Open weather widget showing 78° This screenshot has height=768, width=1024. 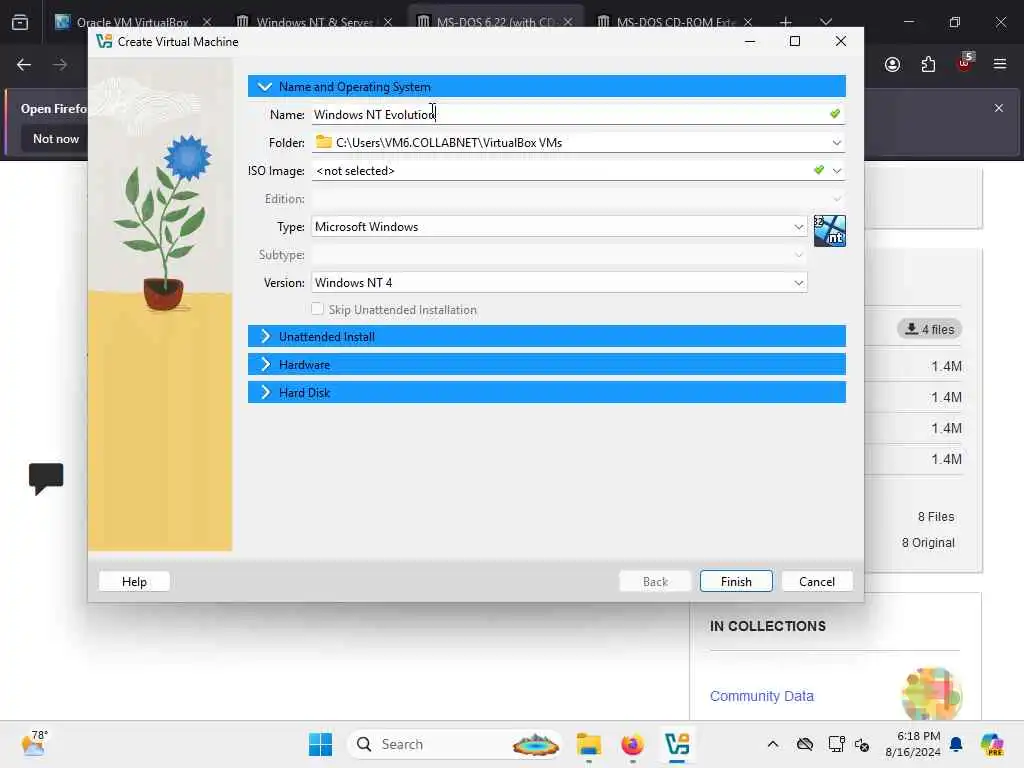pyautogui.click(x=33, y=743)
